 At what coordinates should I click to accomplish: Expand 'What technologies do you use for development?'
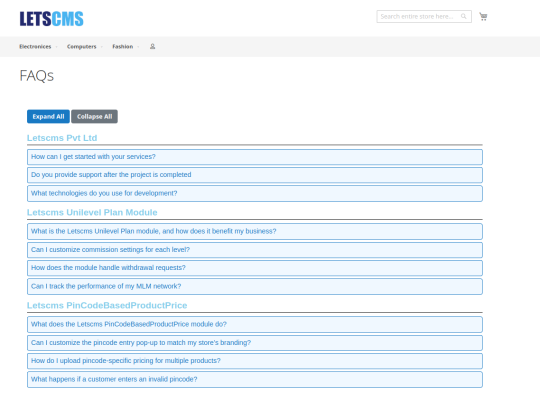click(x=255, y=193)
